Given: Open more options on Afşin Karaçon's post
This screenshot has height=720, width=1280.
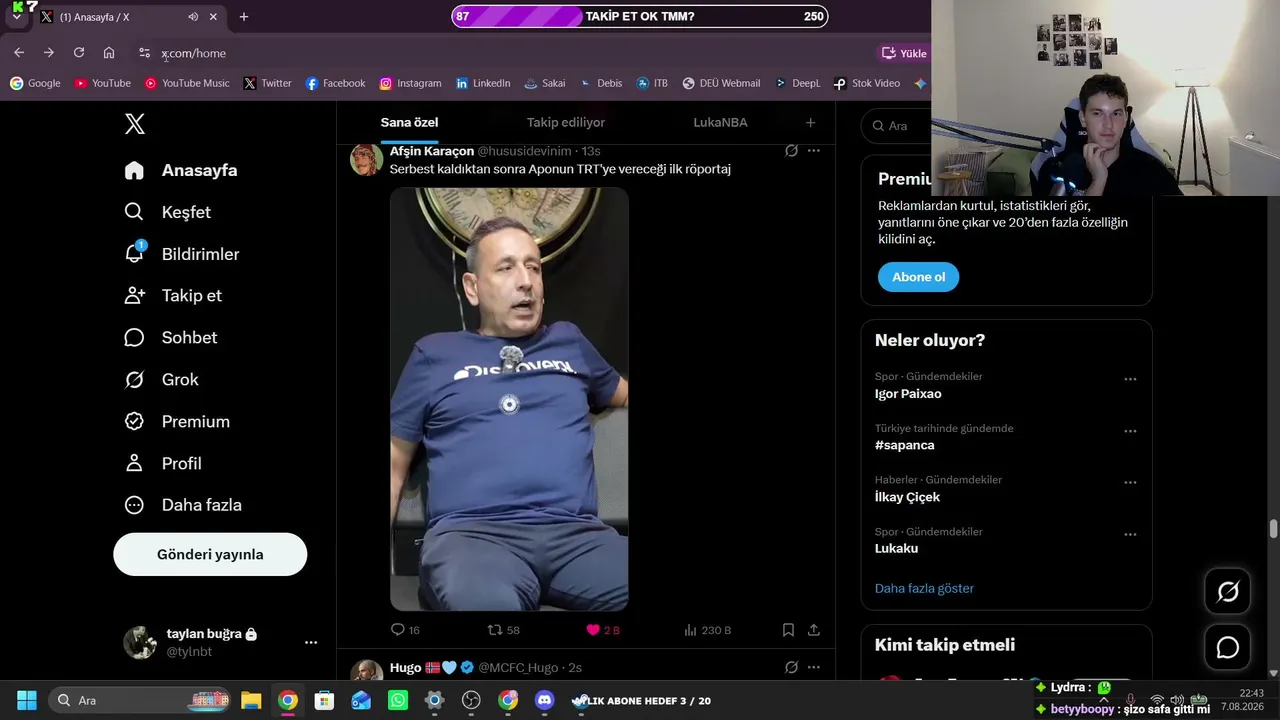Looking at the screenshot, I should [x=814, y=151].
